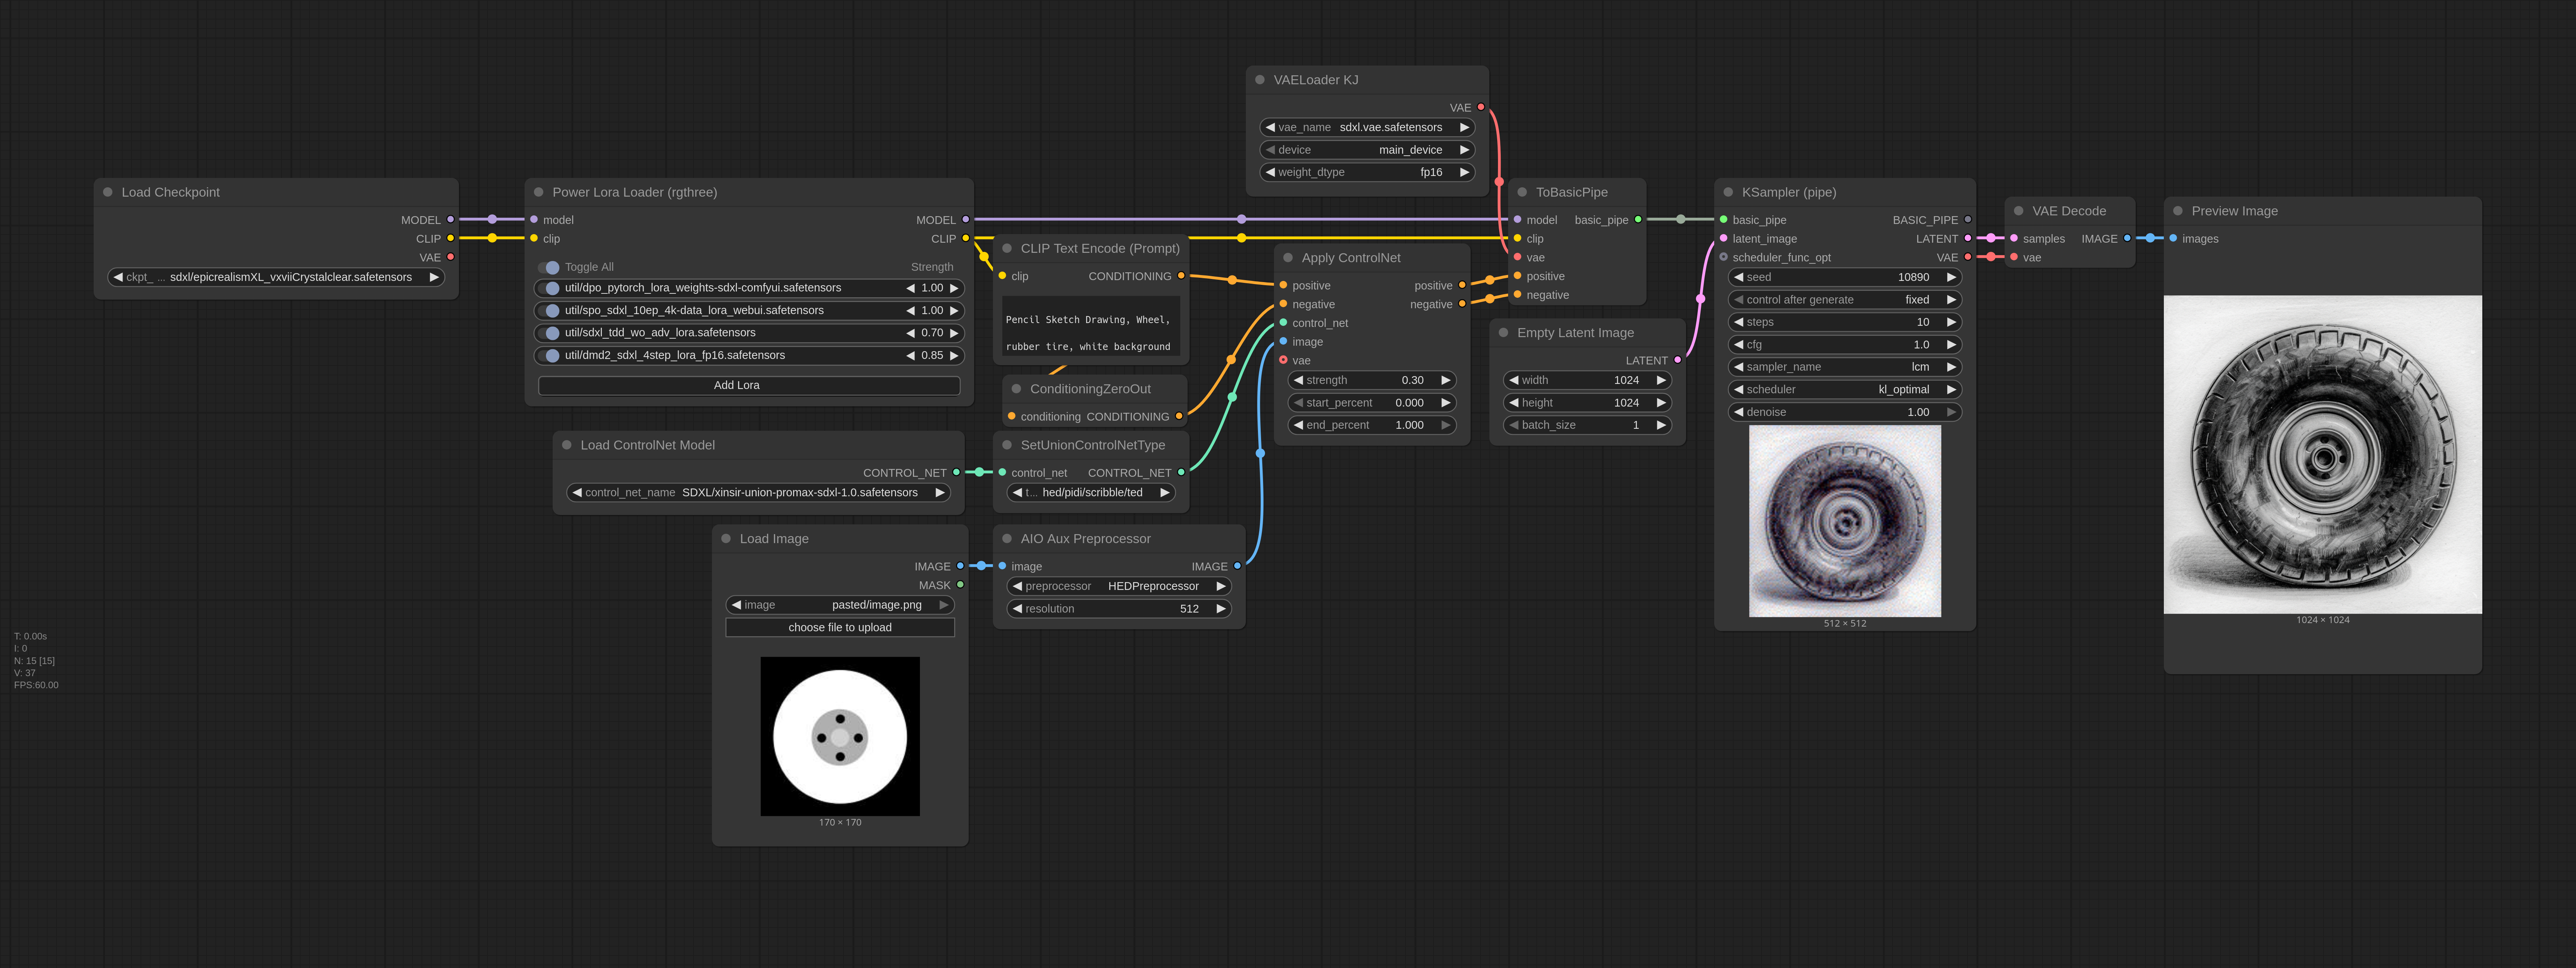Click the MODEL output socket on Load Checkpoint
2576x968 pixels.
[x=451, y=219]
